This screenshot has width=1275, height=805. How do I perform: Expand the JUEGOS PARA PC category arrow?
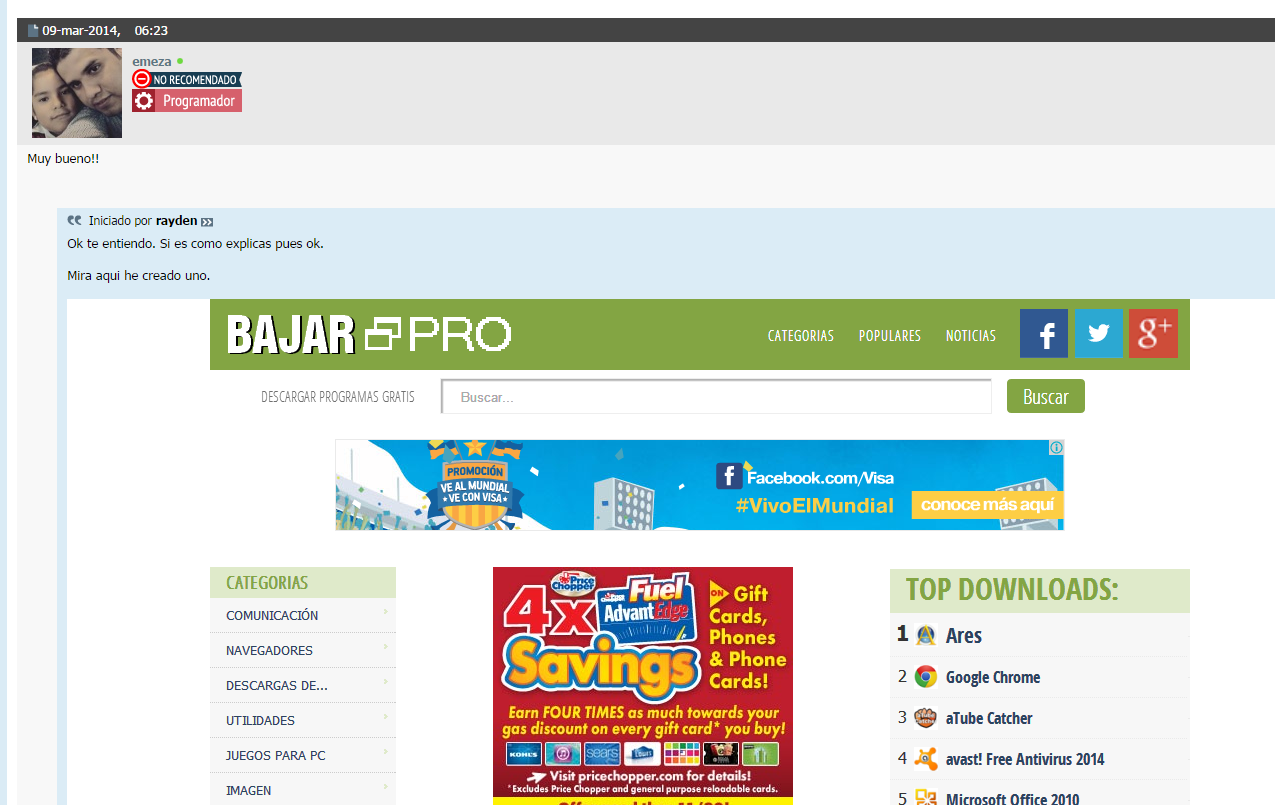click(x=385, y=750)
